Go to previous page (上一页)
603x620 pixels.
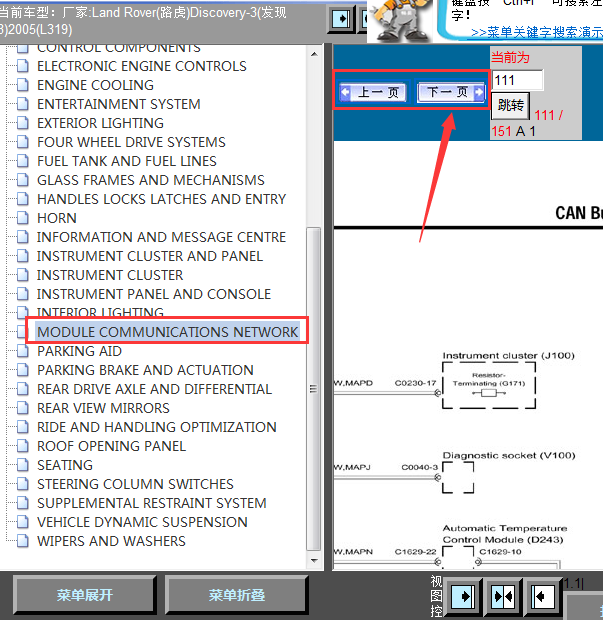[x=373, y=92]
